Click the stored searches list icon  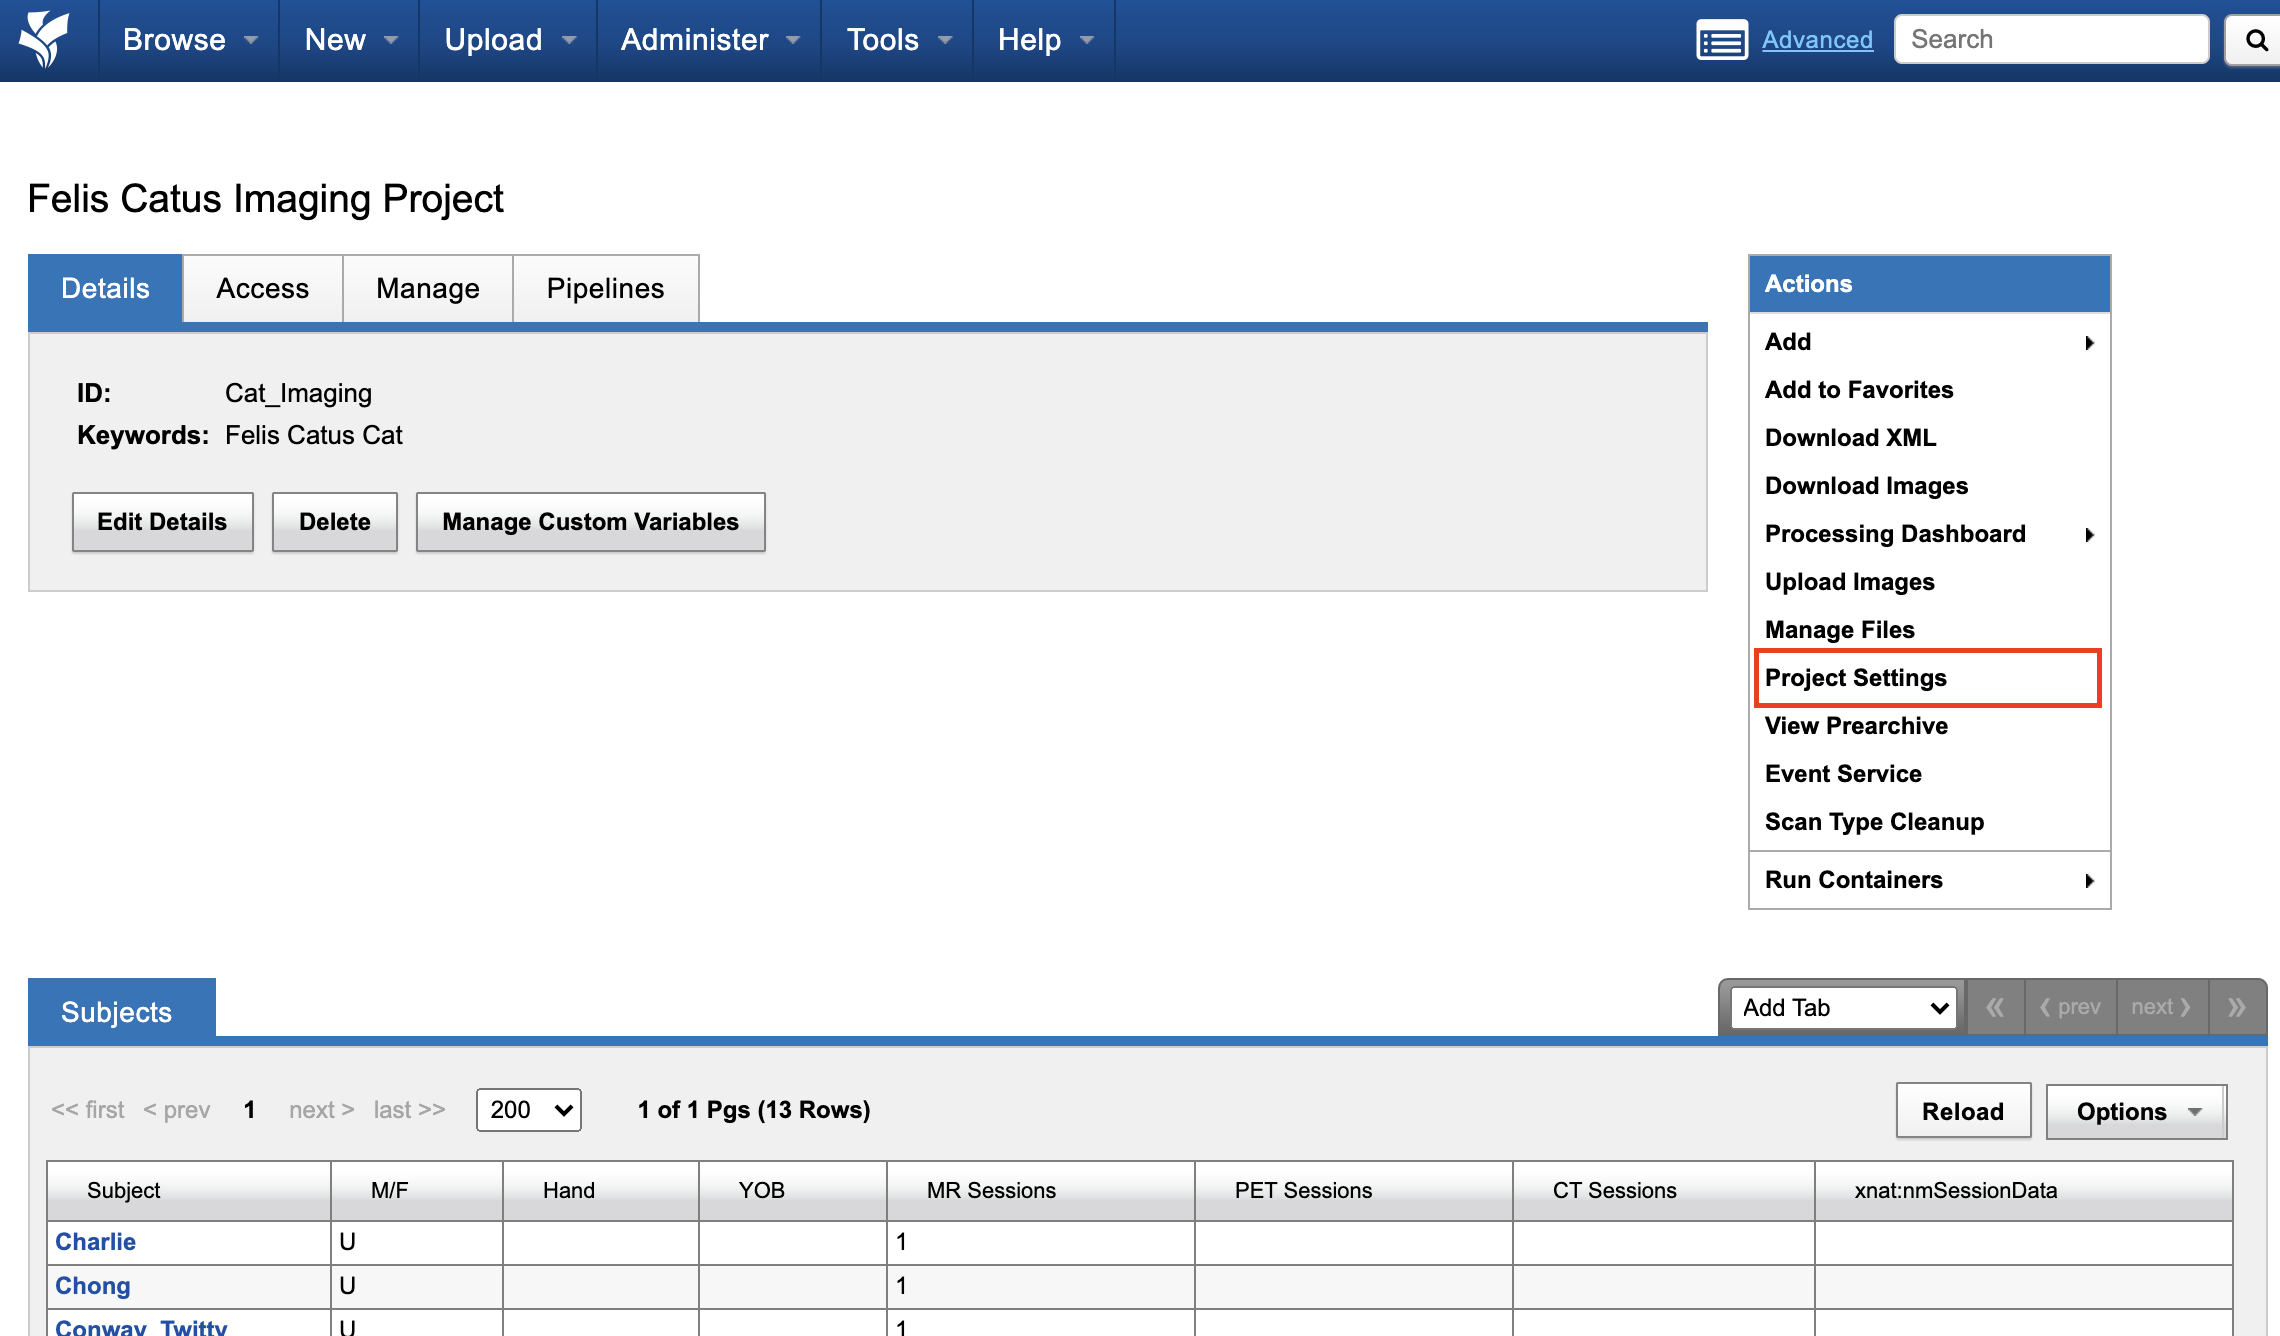[1721, 40]
